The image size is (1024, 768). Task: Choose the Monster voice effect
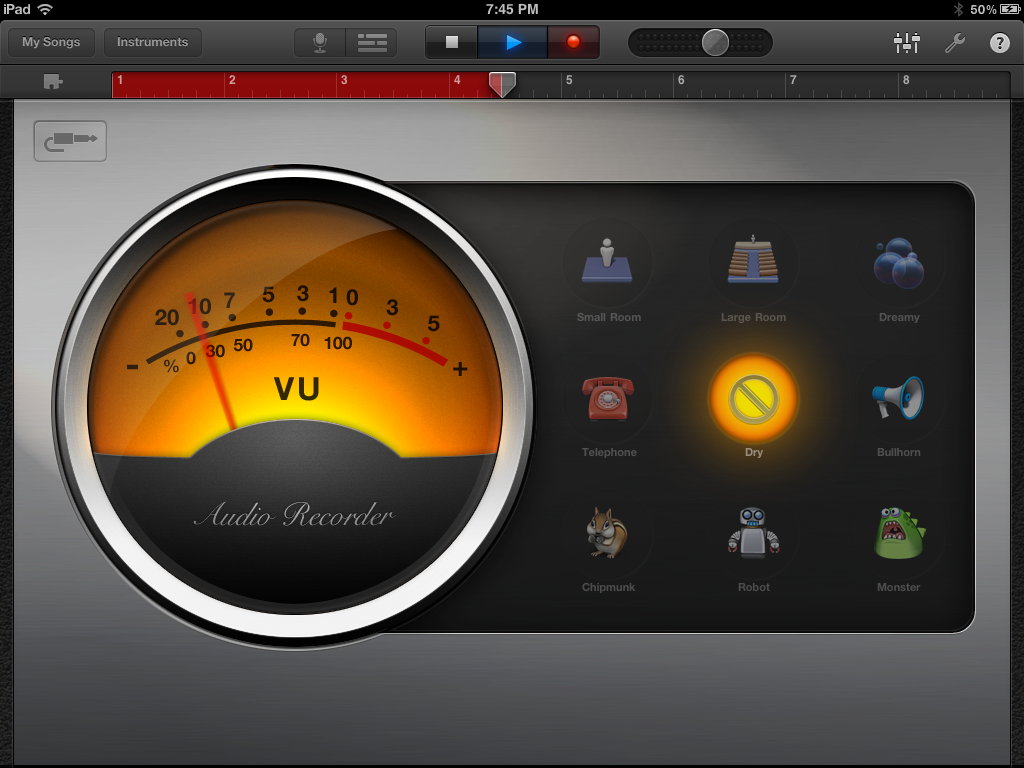click(898, 533)
